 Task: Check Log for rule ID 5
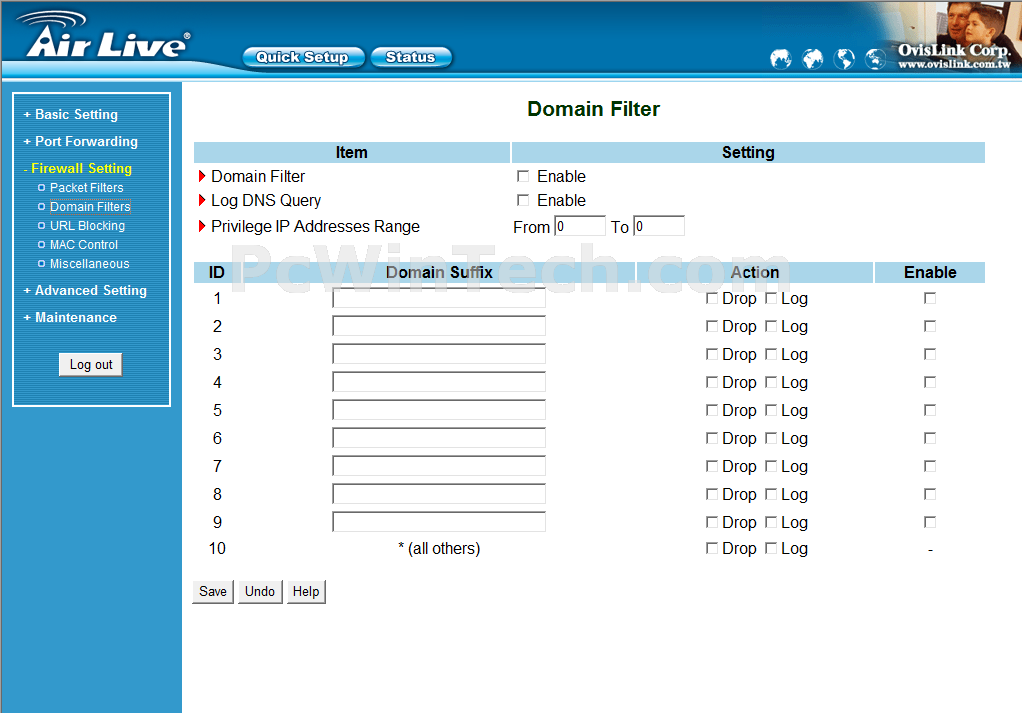pos(771,410)
